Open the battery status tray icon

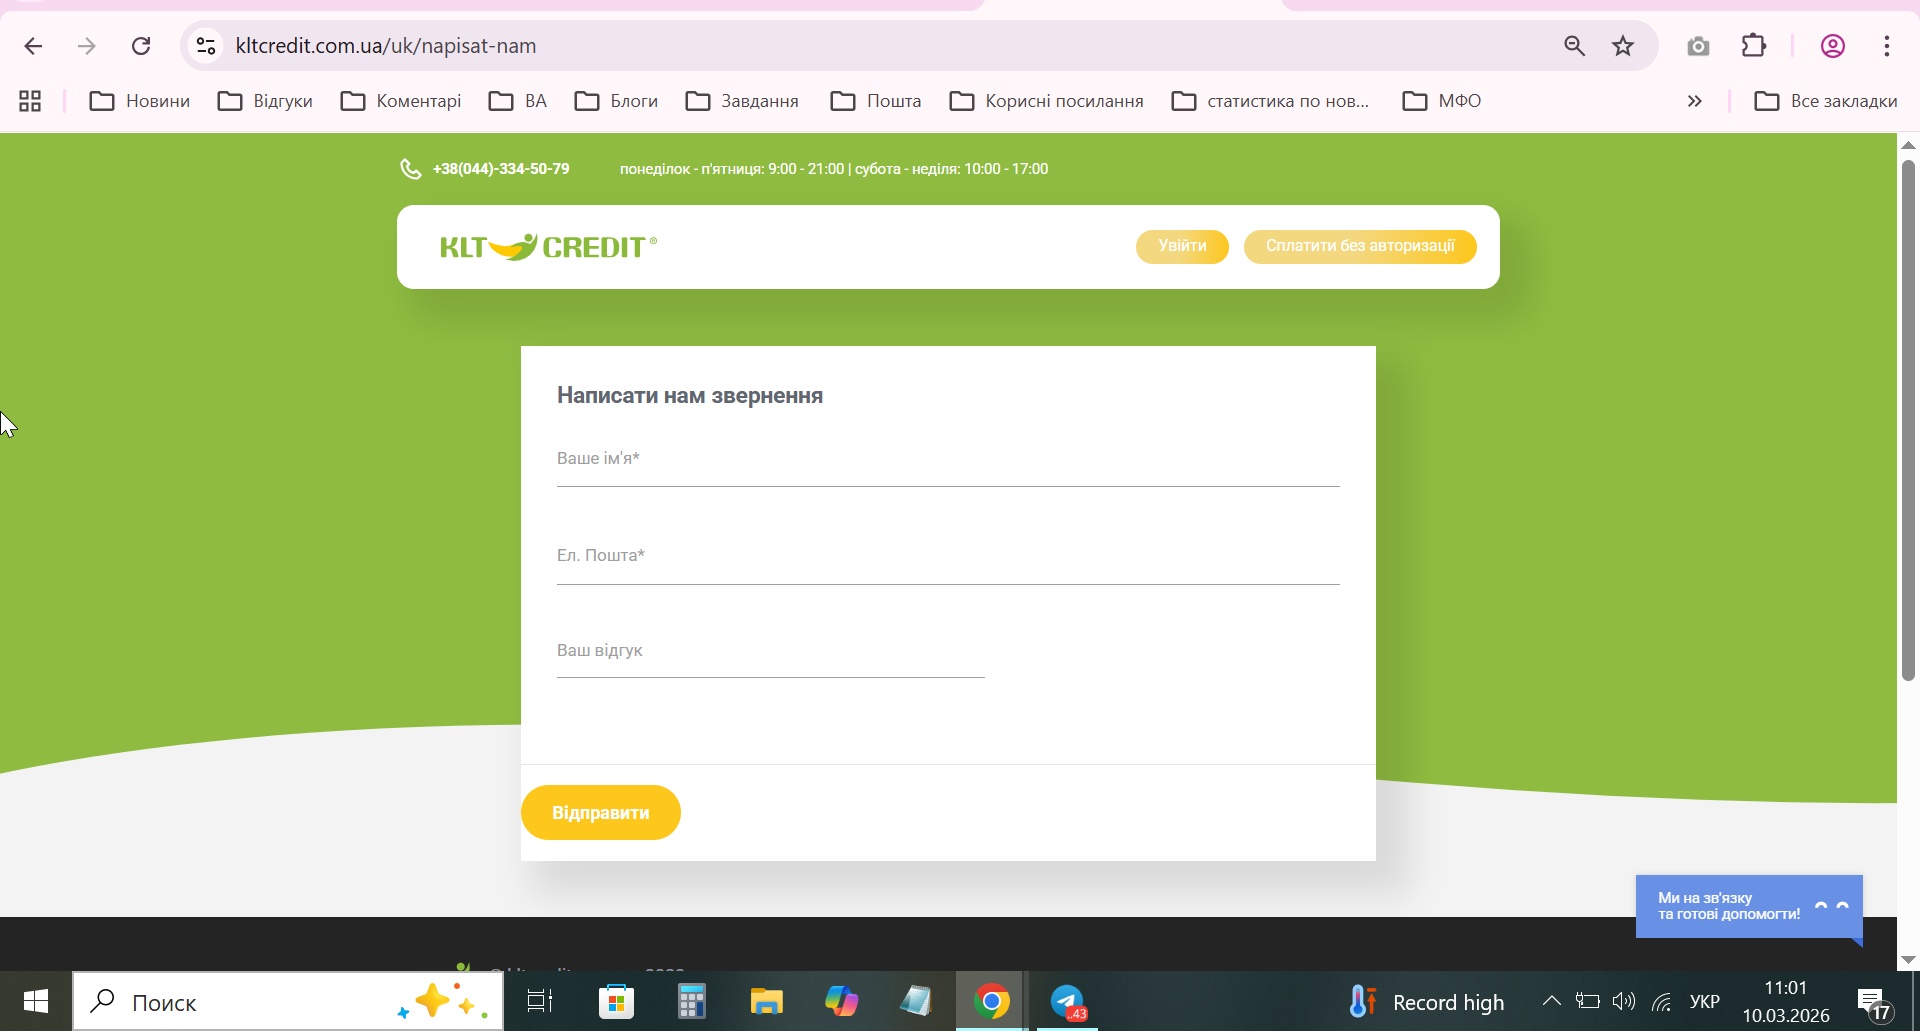[1587, 1001]
